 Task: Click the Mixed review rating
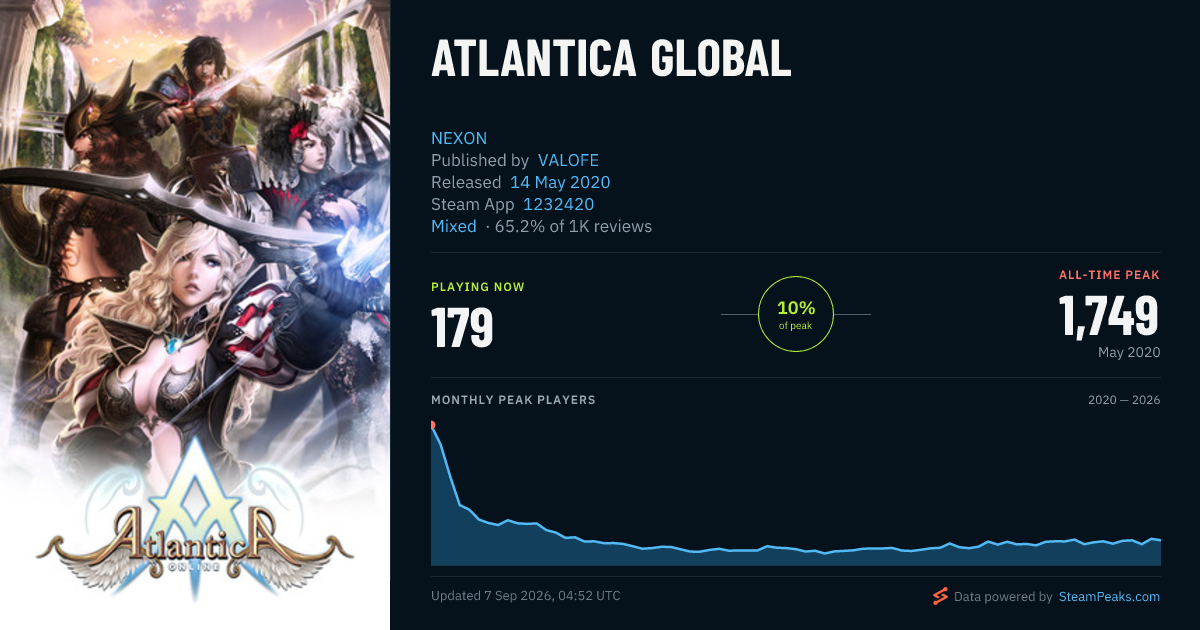click(x=454, y=226)
